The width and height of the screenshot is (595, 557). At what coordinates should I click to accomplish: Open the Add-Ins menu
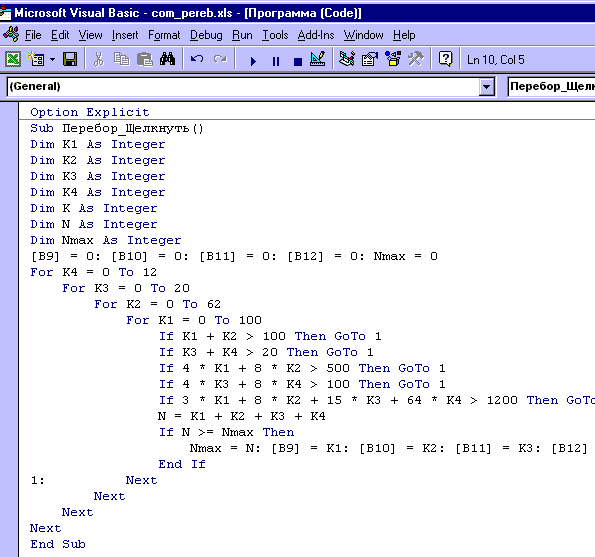click(x=316, y=35)
